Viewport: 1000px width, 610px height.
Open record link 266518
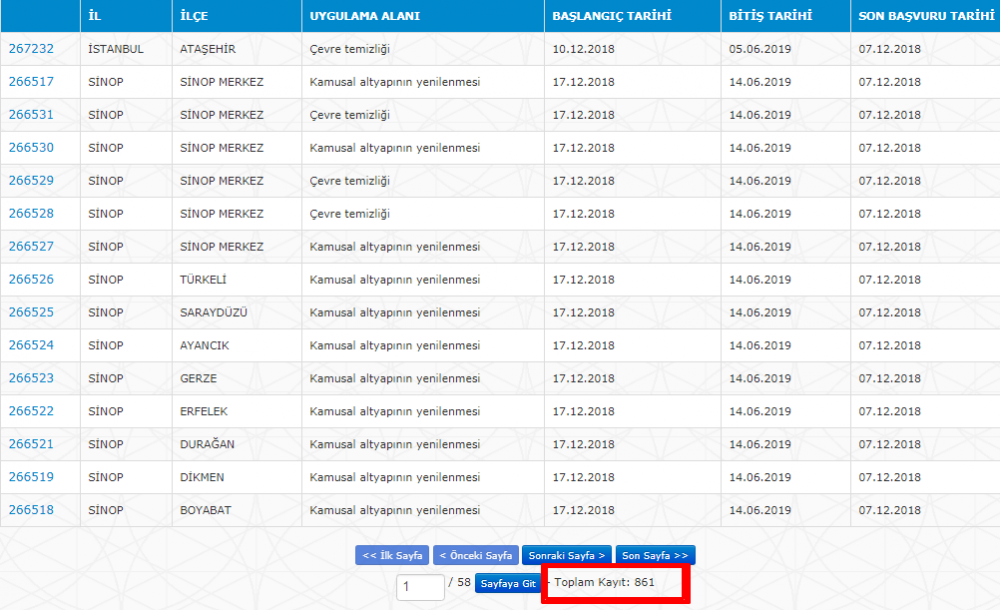[31, 510]
